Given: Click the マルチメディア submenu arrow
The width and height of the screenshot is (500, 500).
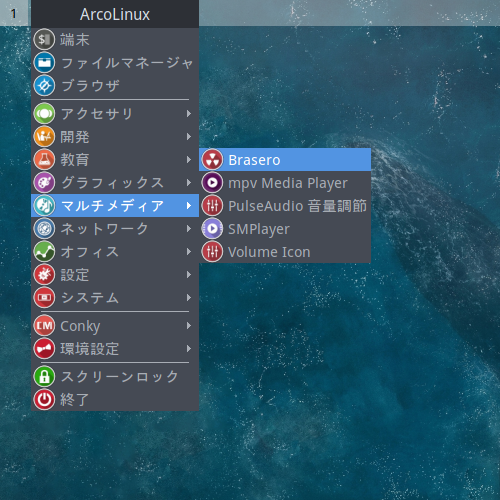Looking at the screenshot, I should pos(189,206).
